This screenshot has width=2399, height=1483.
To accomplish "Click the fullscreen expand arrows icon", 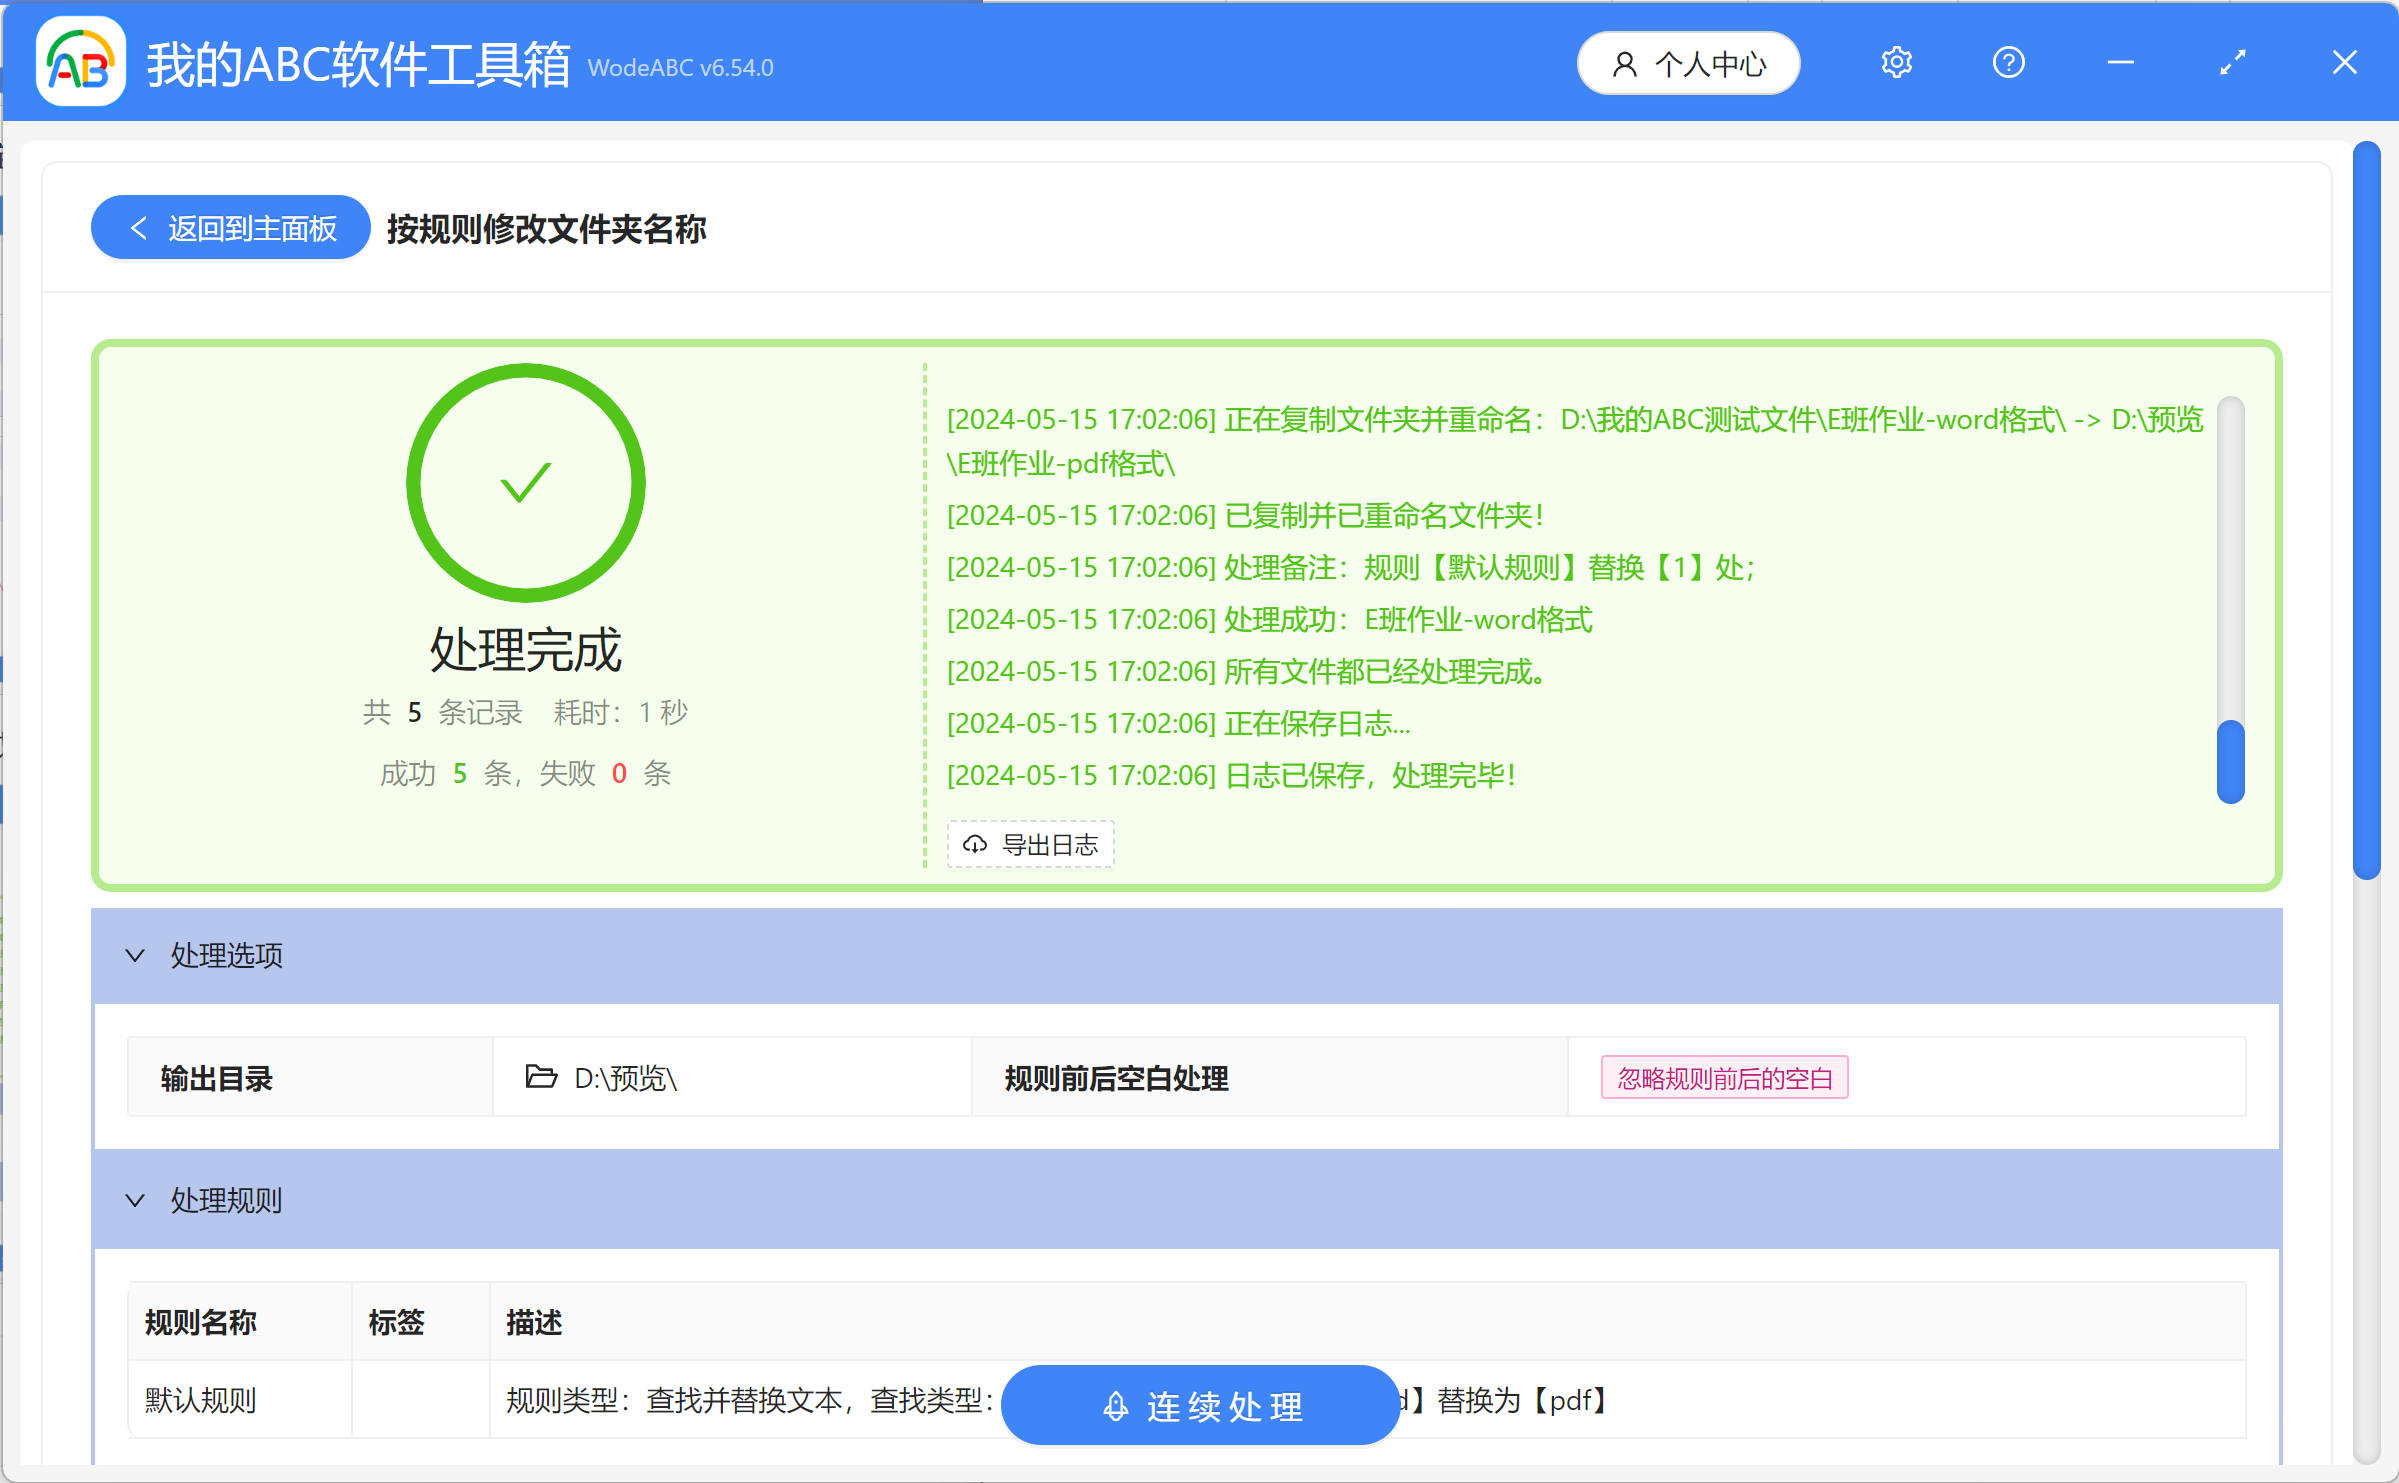I will 2231,62.
